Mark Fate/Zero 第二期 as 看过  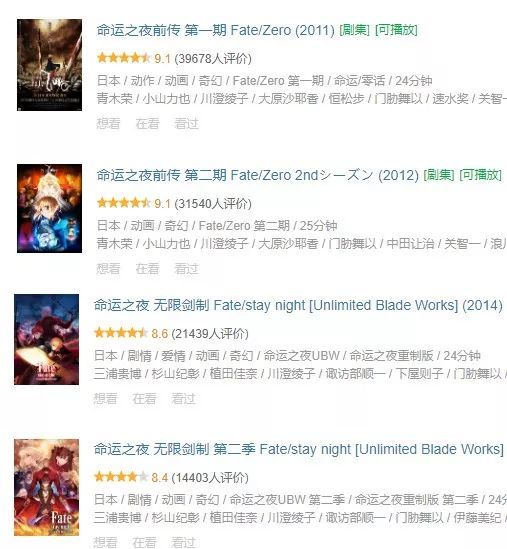pyautogui.click(x=186, y=269)
